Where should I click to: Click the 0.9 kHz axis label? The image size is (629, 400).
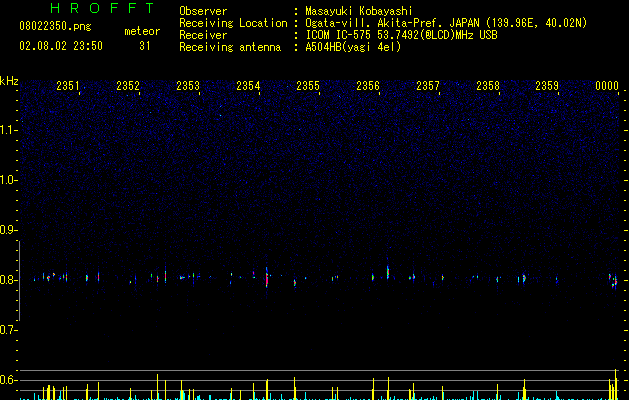[8, 230]
